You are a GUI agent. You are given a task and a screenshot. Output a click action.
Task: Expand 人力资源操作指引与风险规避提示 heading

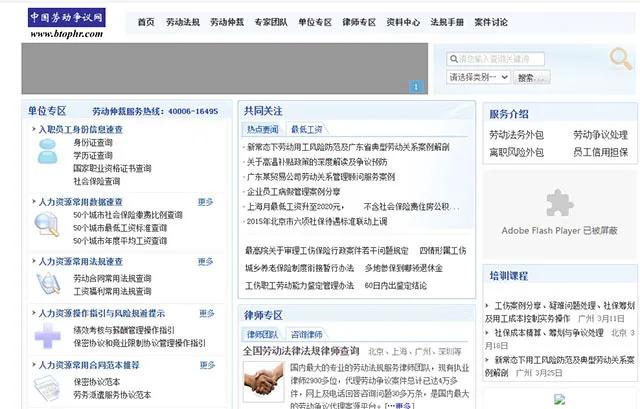pos(102,313)
